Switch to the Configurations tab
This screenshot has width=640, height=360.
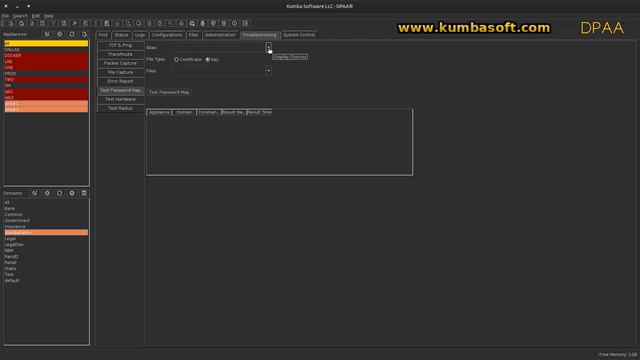pos(167,35)
